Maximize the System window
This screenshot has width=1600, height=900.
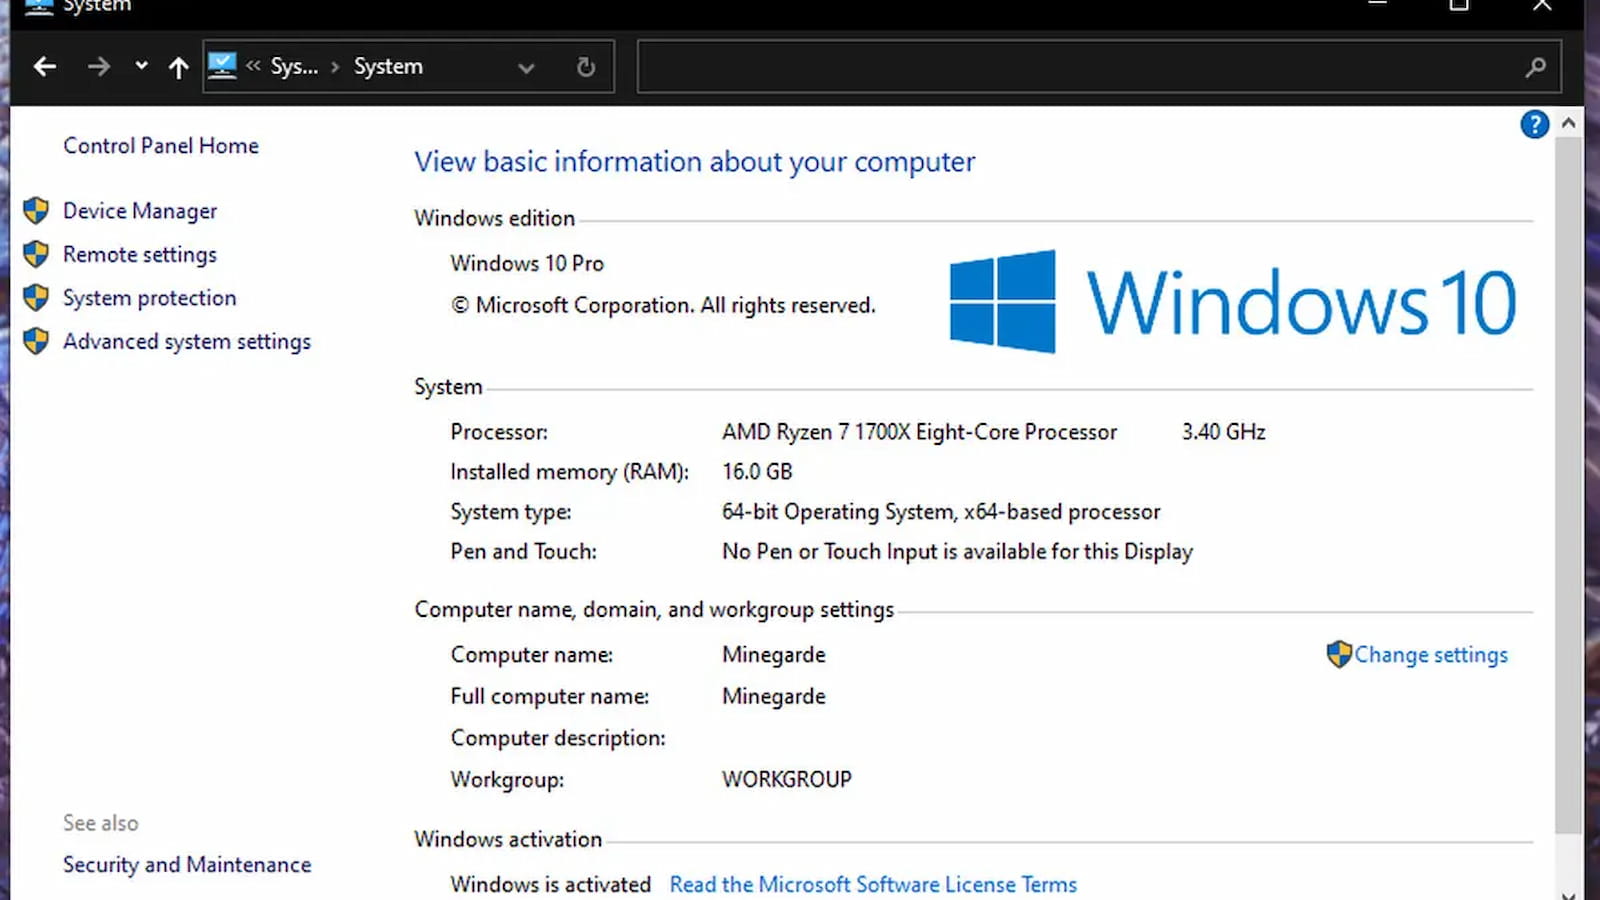(1459, 6)
